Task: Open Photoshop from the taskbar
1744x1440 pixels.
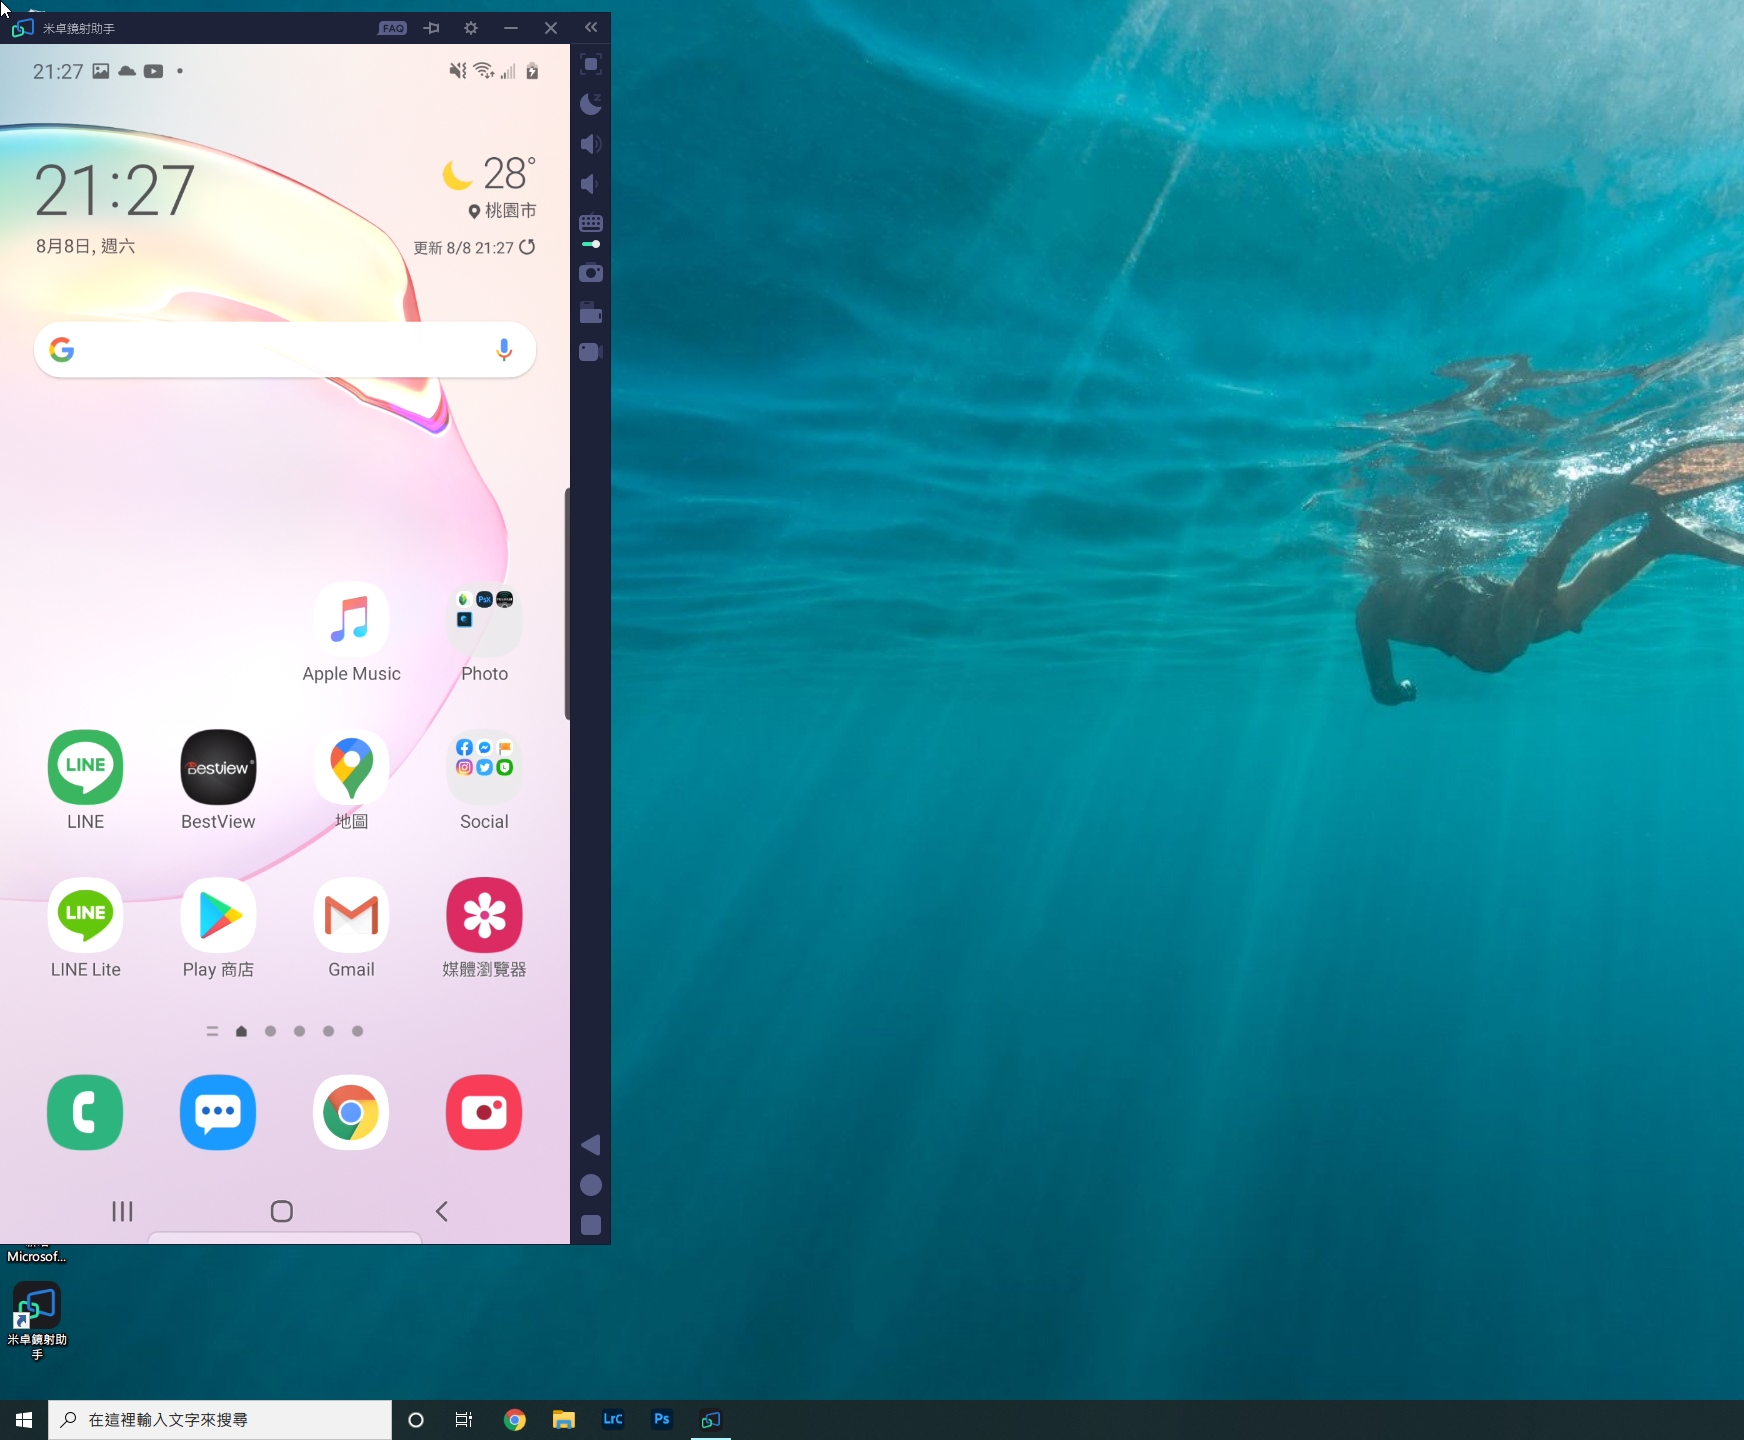Action: point(662,1420)
